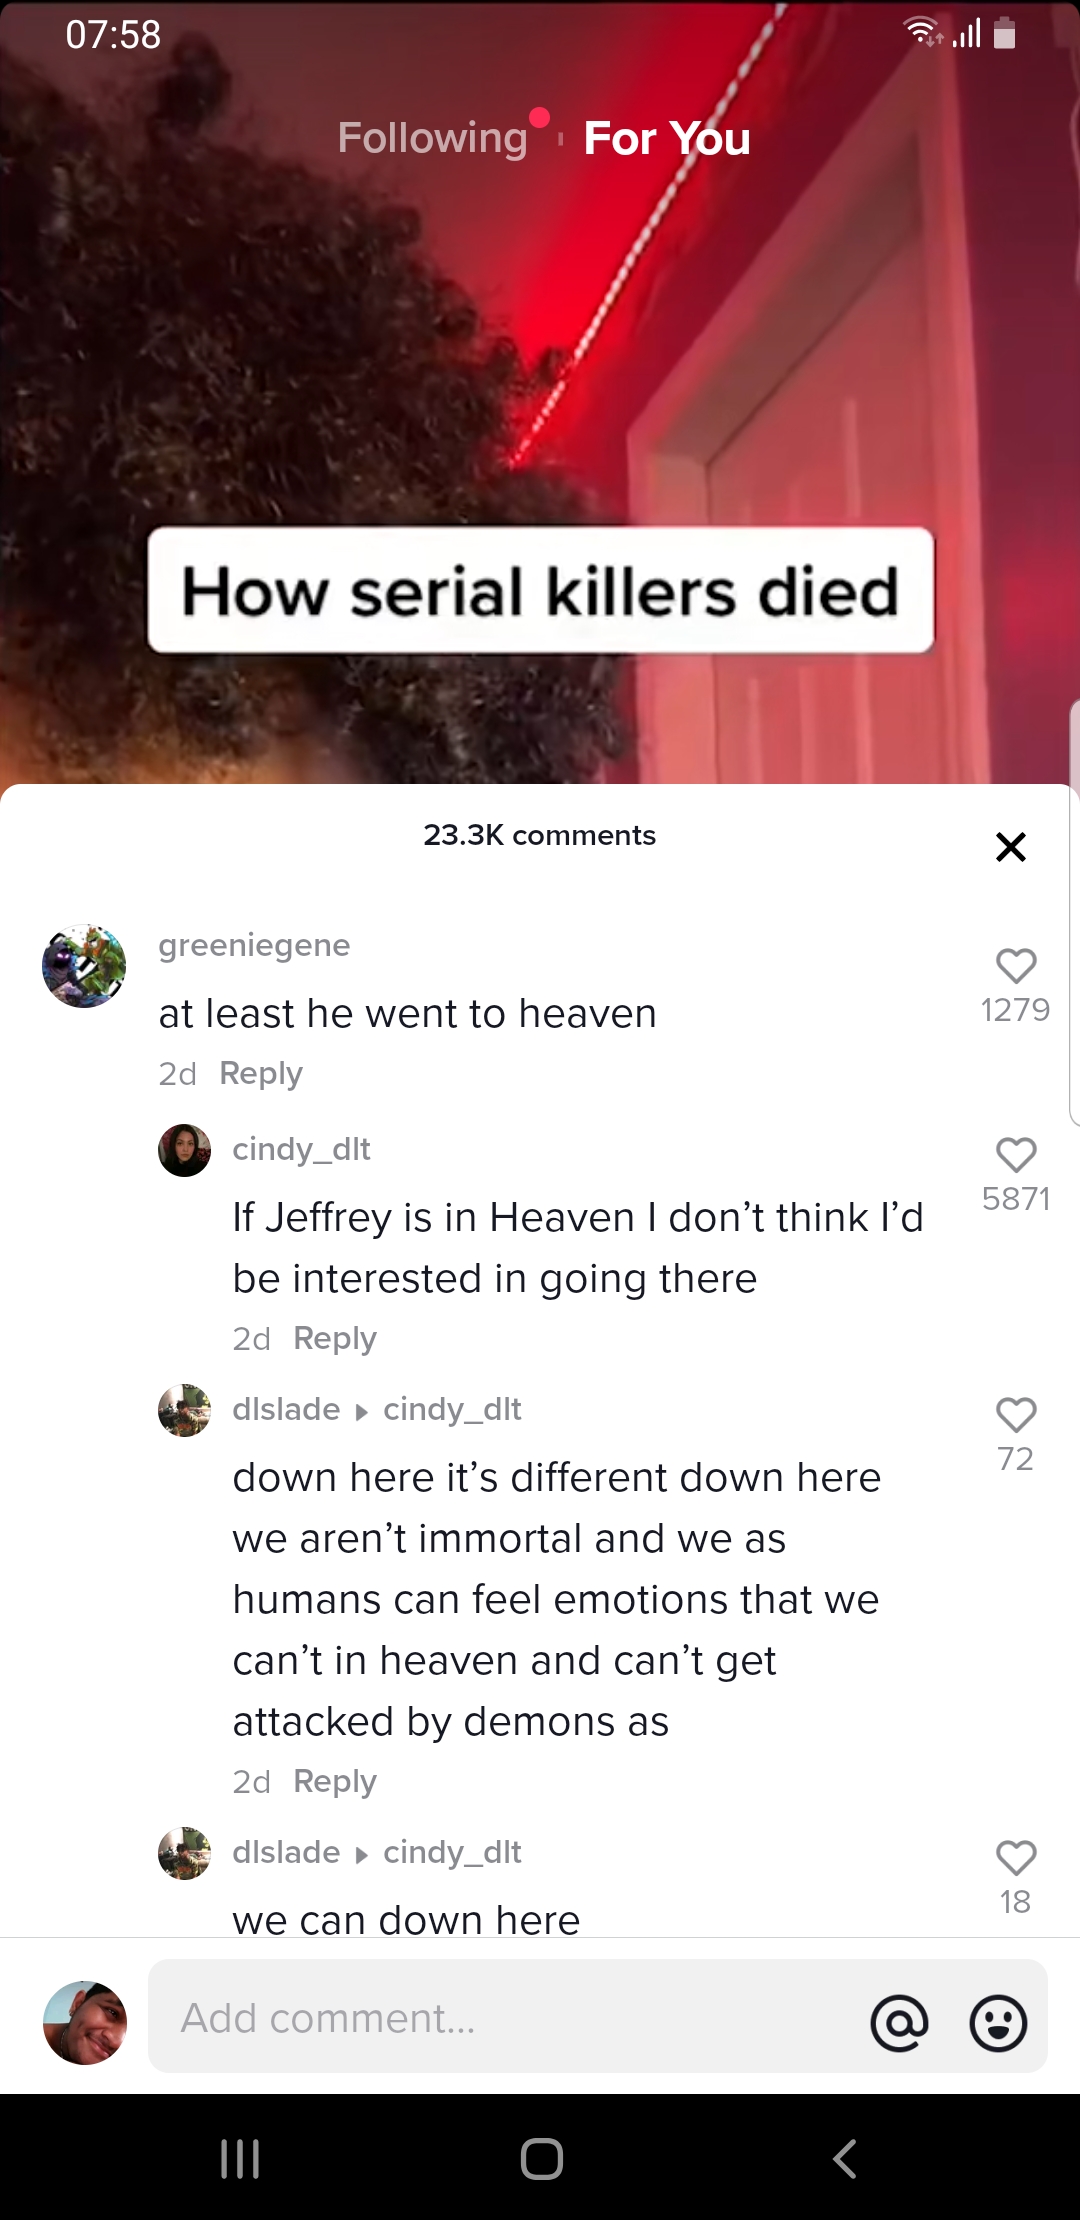The height and width of the screenshot is (2220, 1080).
Task: Like dlslade's demons comment heart
Action: coord(1016,1414)
